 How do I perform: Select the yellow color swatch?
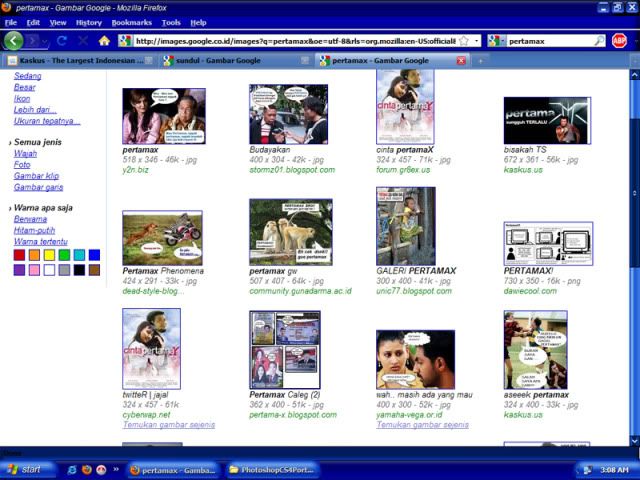tap(49, 255)
